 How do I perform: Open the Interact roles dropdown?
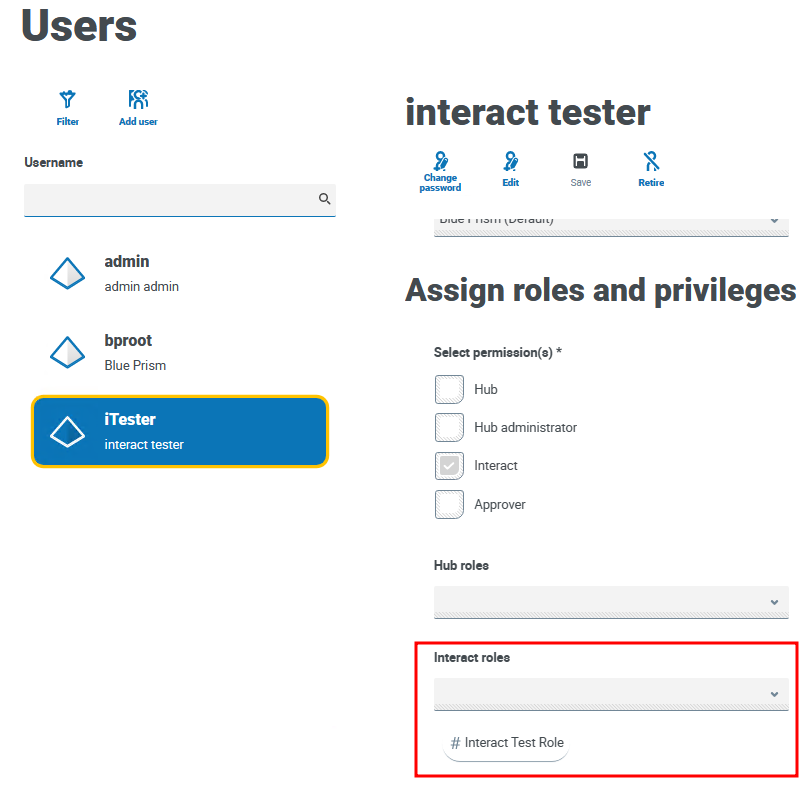(x=611, y=694)
